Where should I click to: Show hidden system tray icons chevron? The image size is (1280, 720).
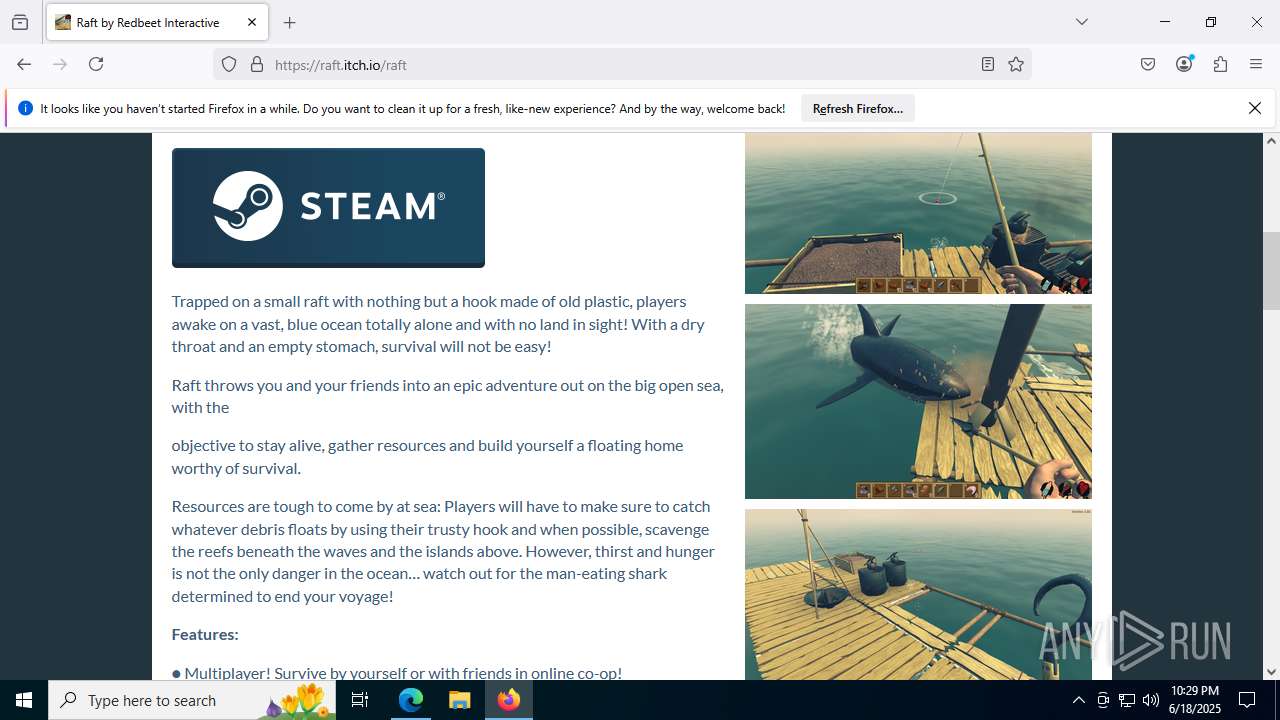click(1078, 700)
